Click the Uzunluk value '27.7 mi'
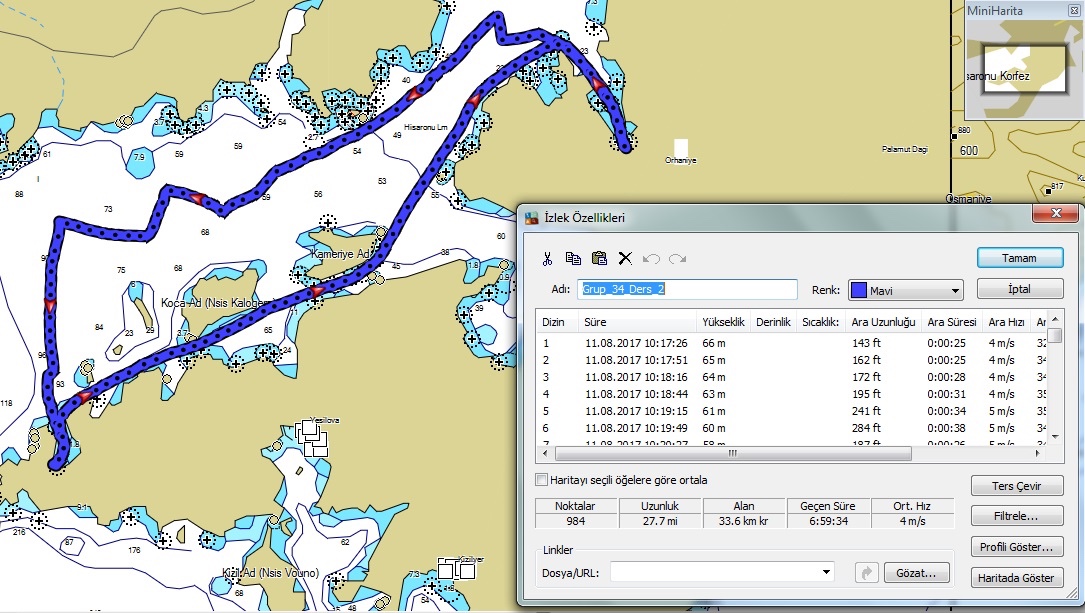This screenshot has width=1085, height=613. click(660, 521)
